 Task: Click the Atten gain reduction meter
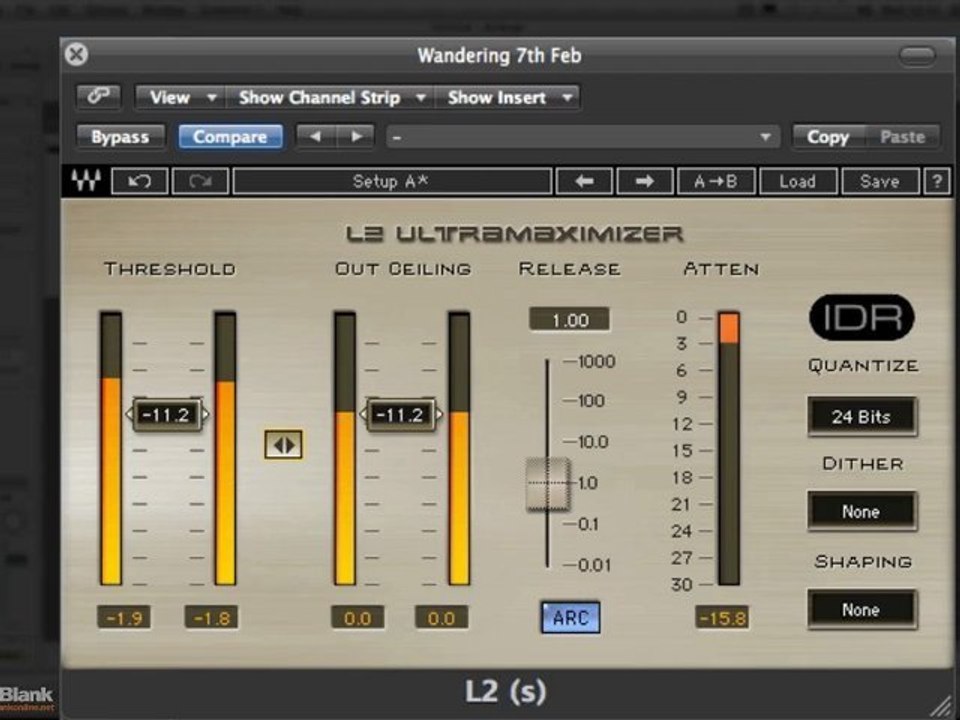(x=729, y=449)
